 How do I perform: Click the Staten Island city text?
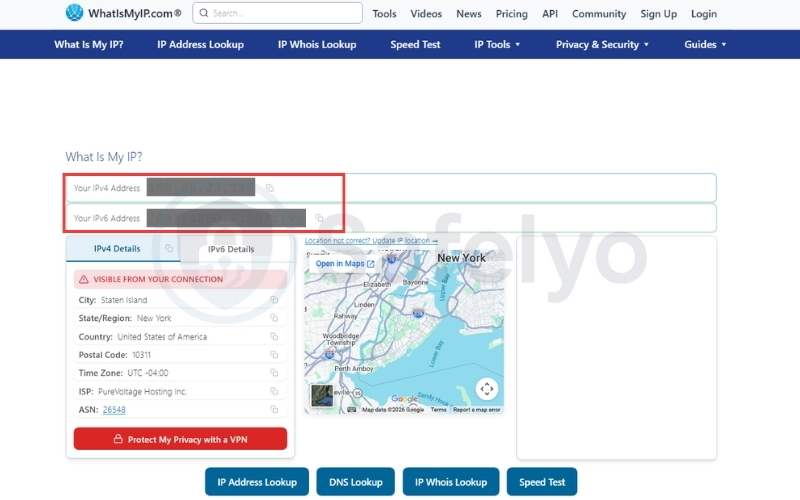[x=124, y=300]
